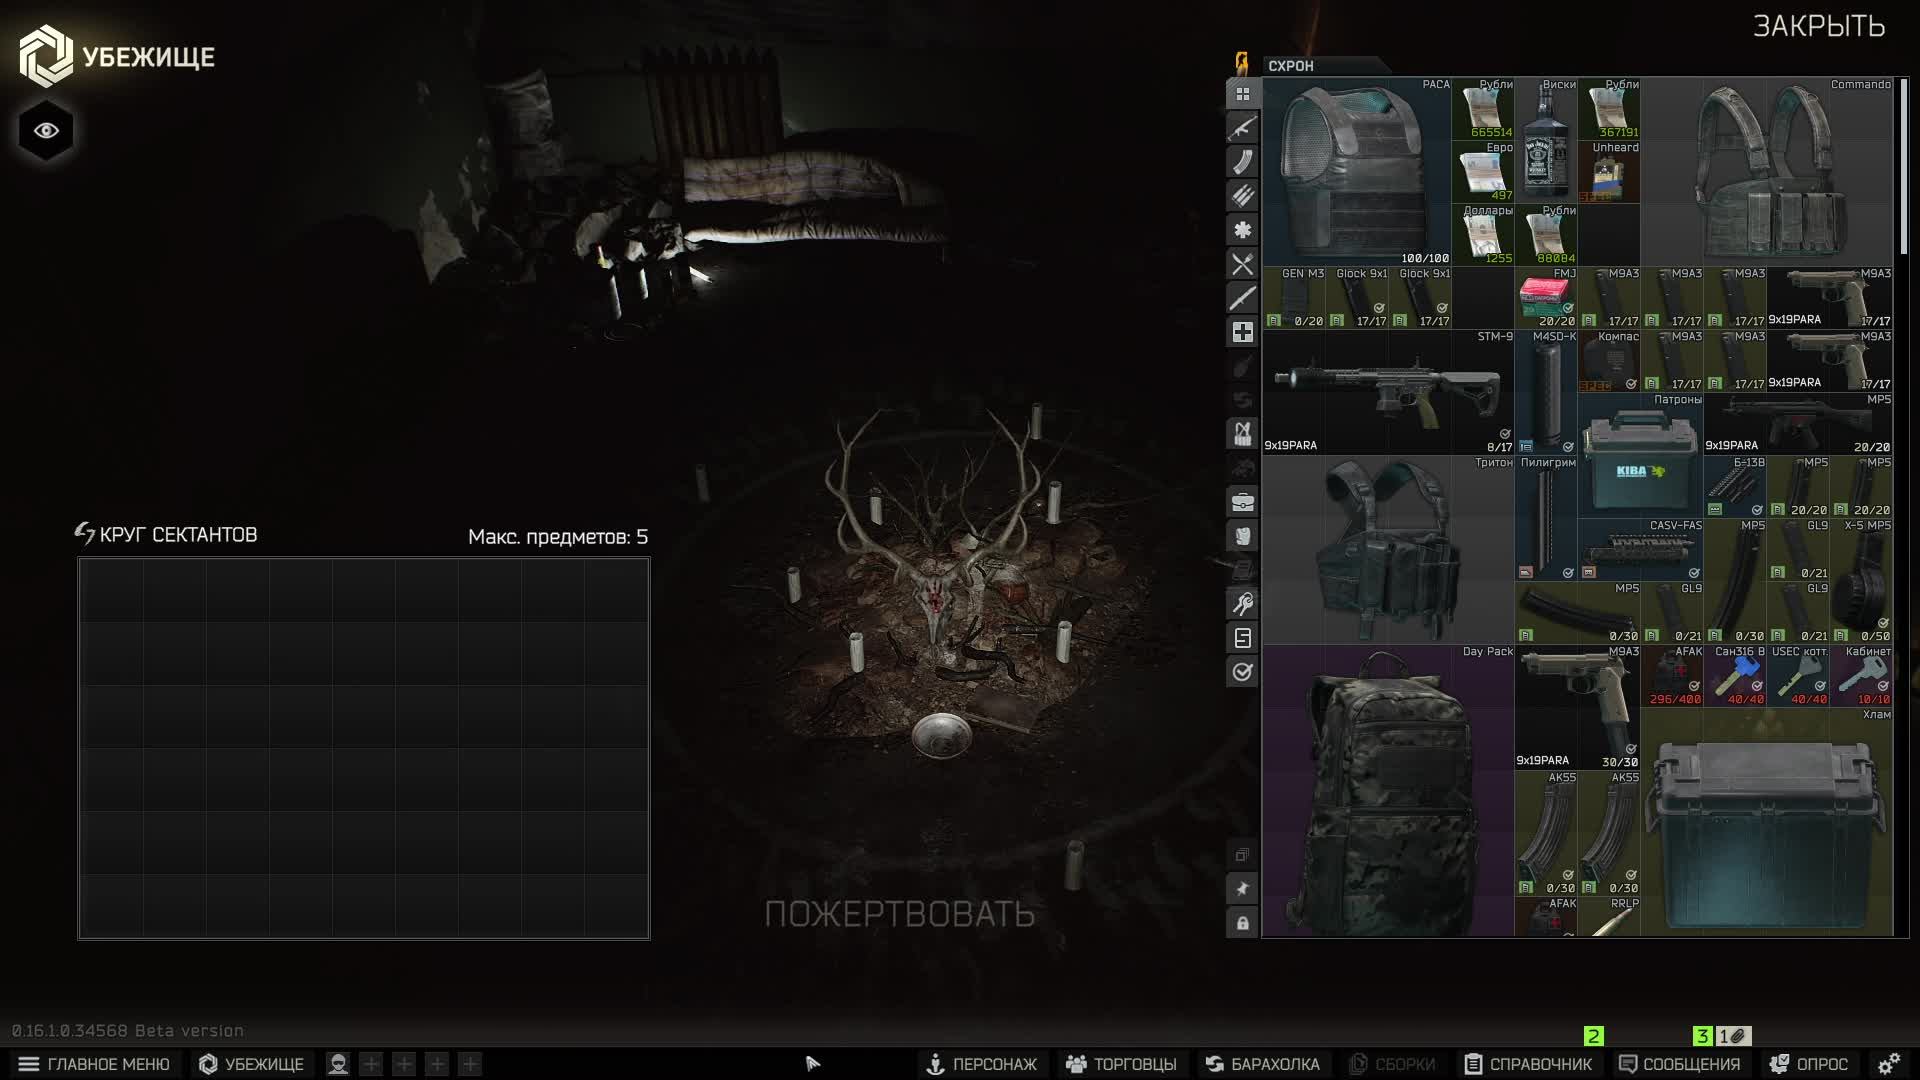This screenshot has height=1080, width=1920.
Task: Select the melee weapons filter icon
Action: click(x=1243, y=298)
